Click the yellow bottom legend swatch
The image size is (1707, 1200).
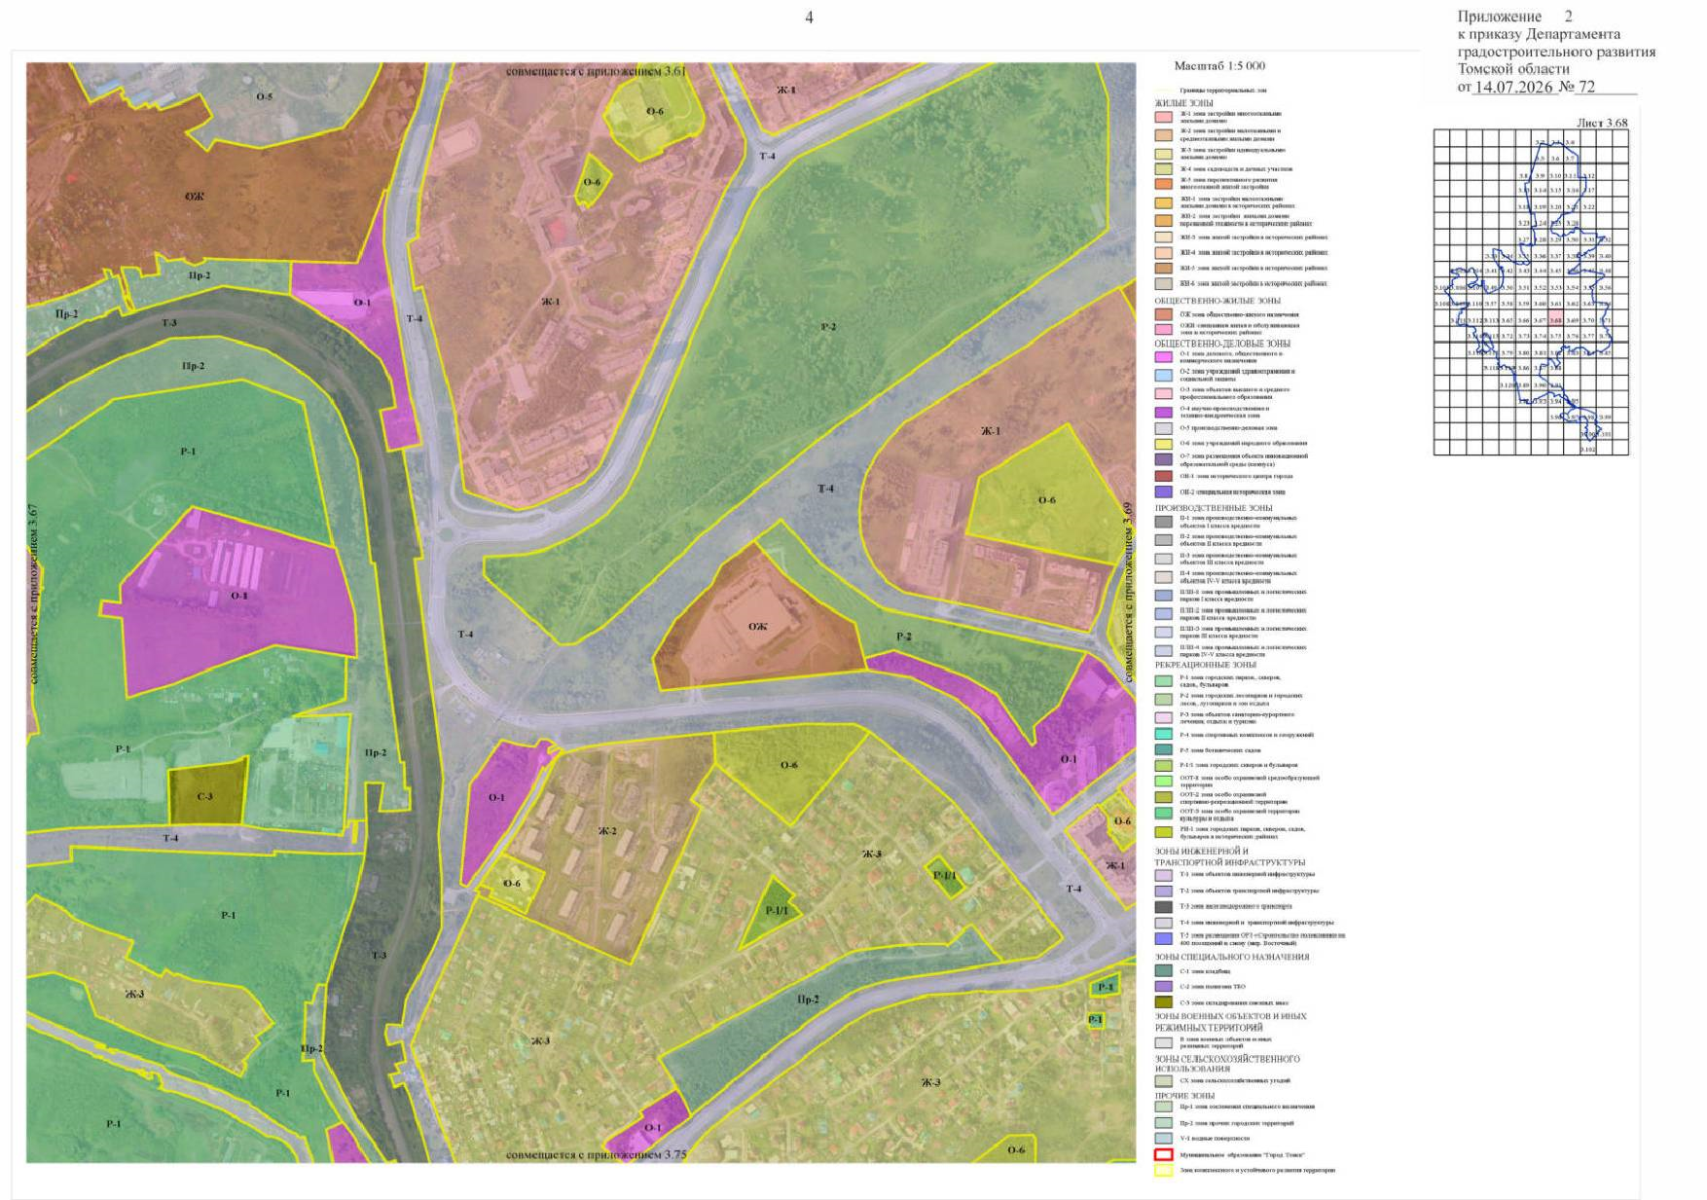pyautogui.click(x=1163, y=1170)
